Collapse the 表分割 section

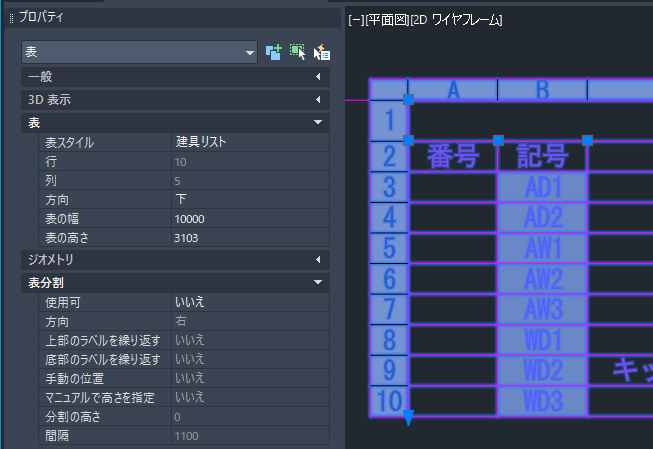[175, 282]
